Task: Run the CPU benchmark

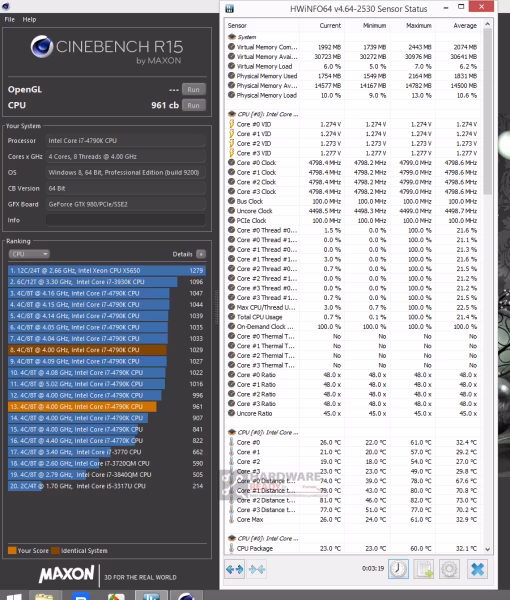Action: pos(194,105)
